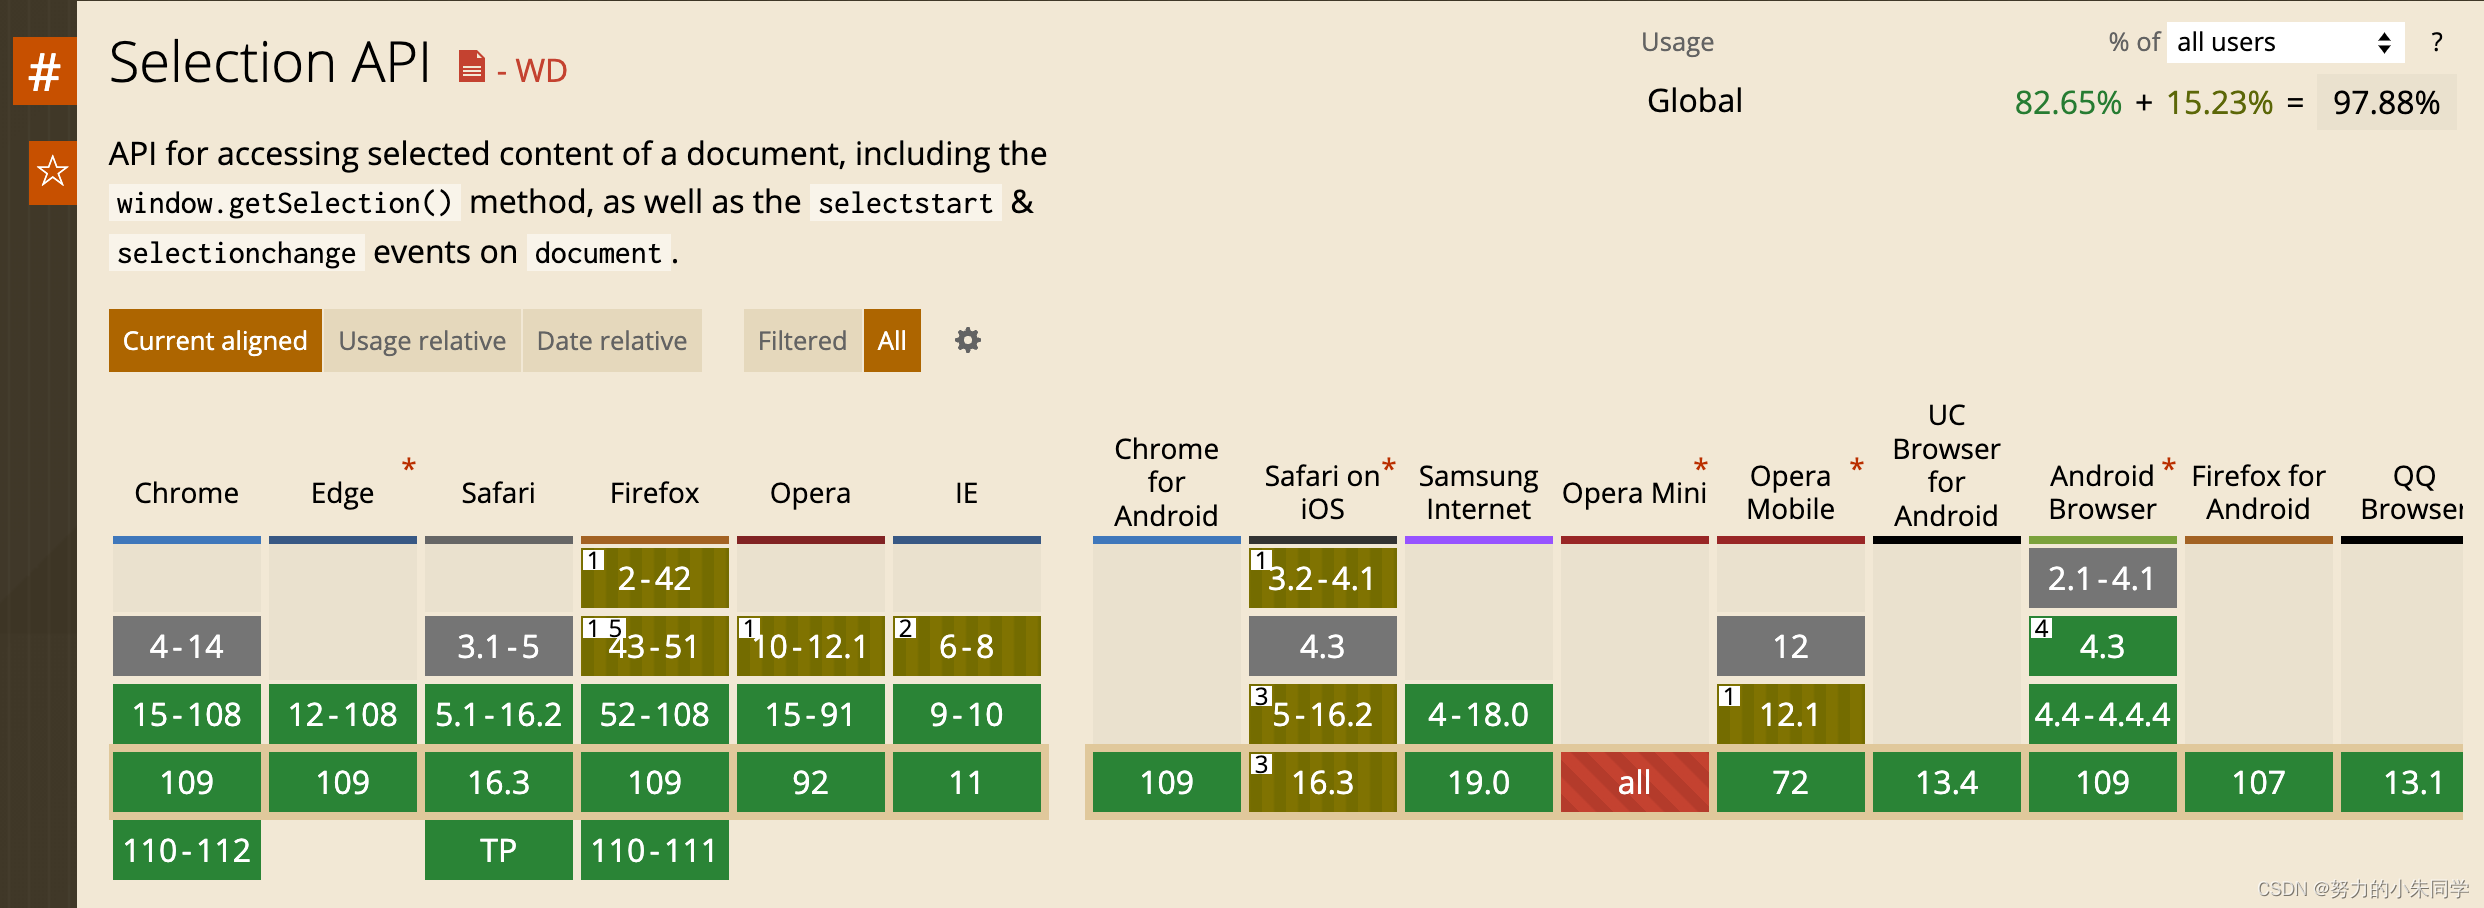Click the # permalink icon
This screenshot has width=2484, height=908.
[44, 71]
